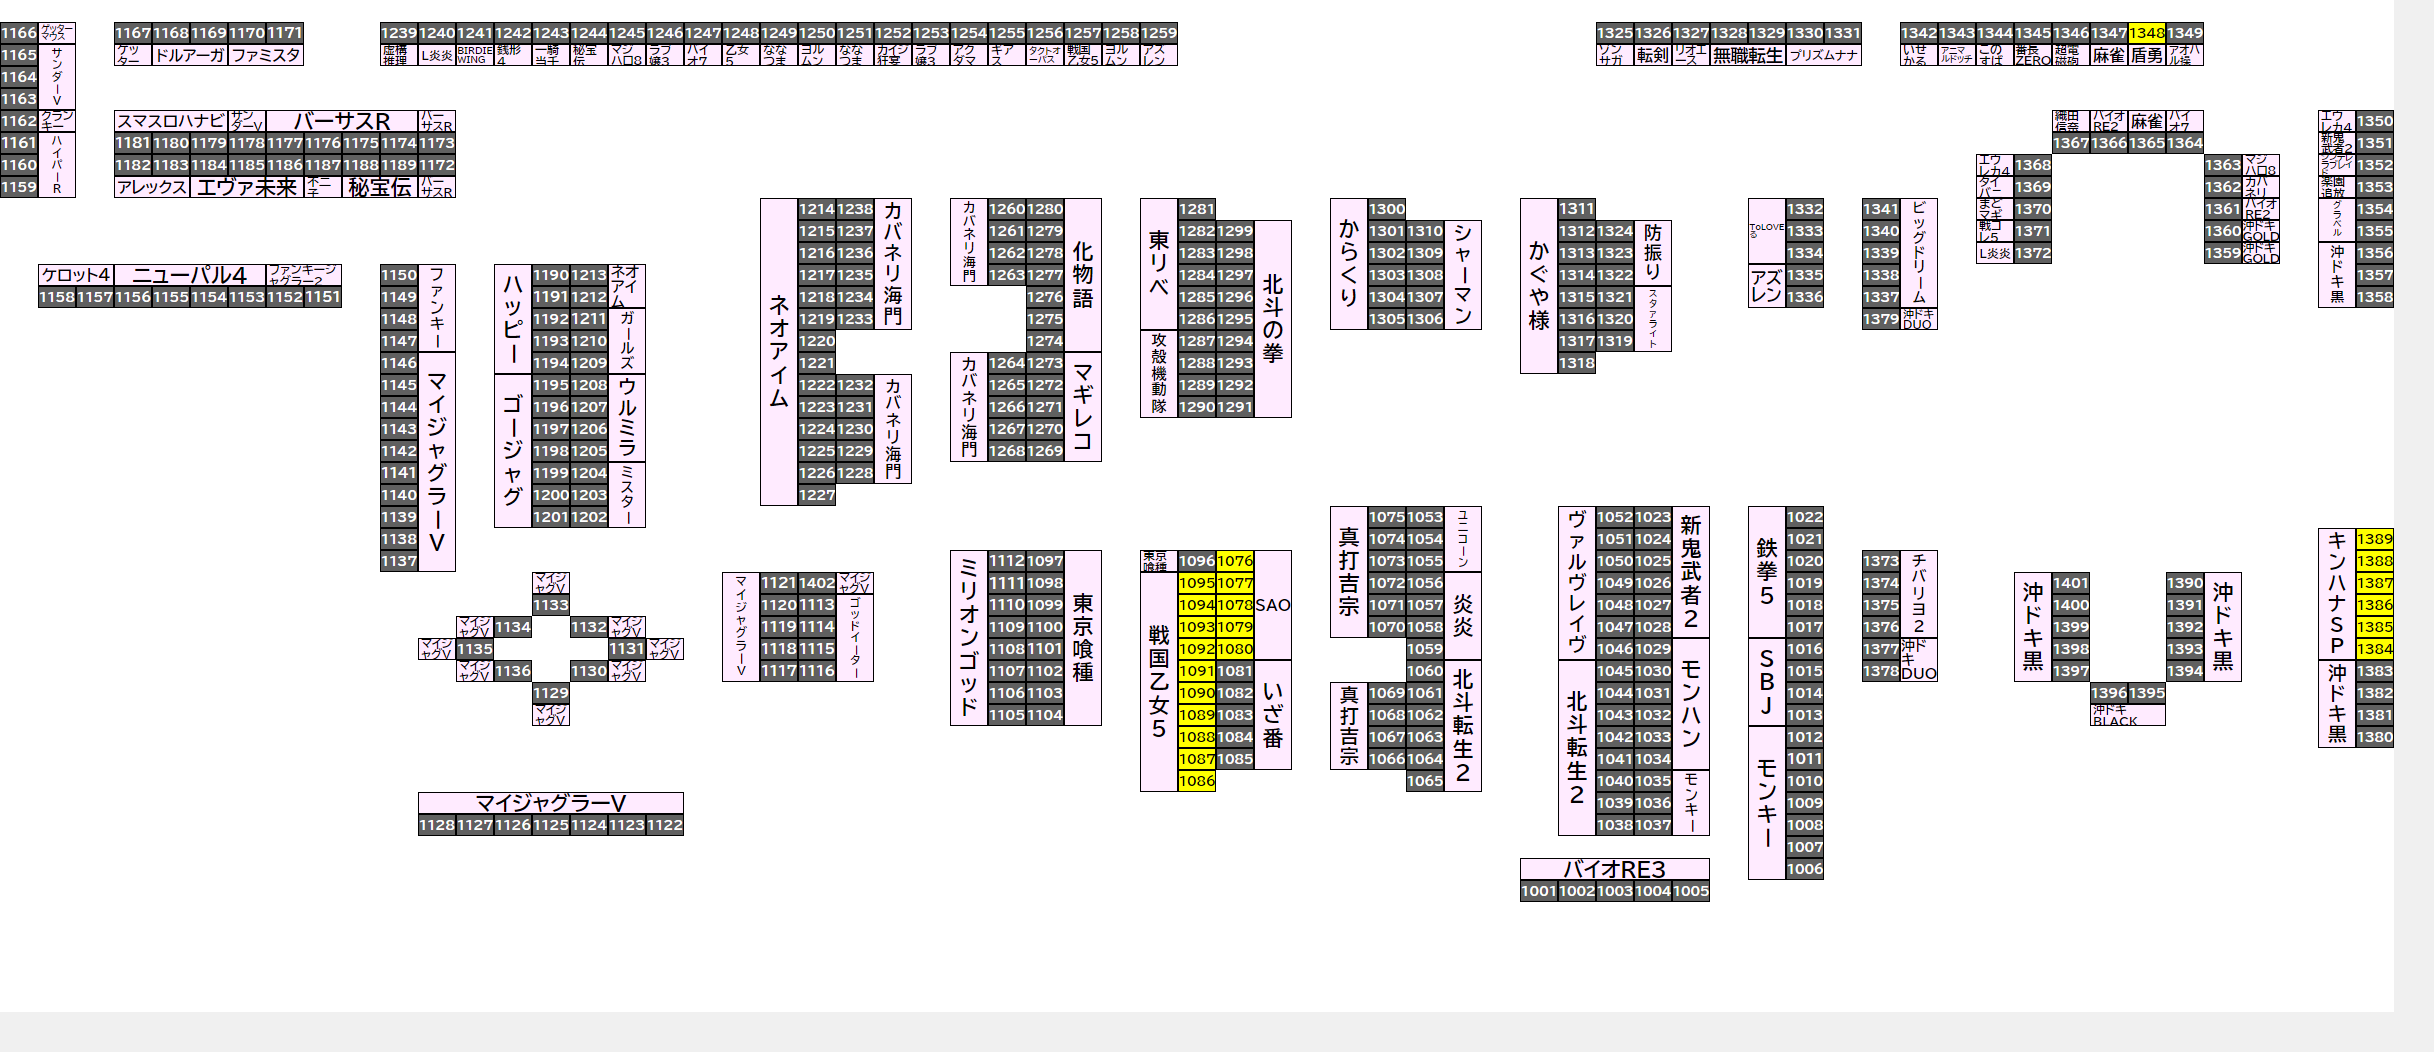The height and width of the screenshot is (1052, 2434).
Task: Select machine number 1318
Action: (1577, 363)
